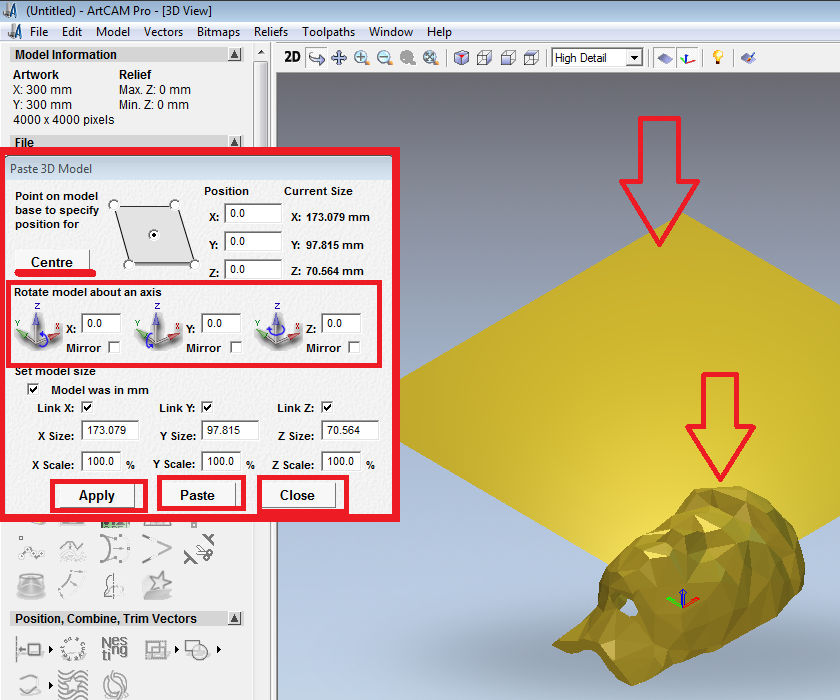
Task: Select the twiddle rotate view tool
Action: point(316,58)
